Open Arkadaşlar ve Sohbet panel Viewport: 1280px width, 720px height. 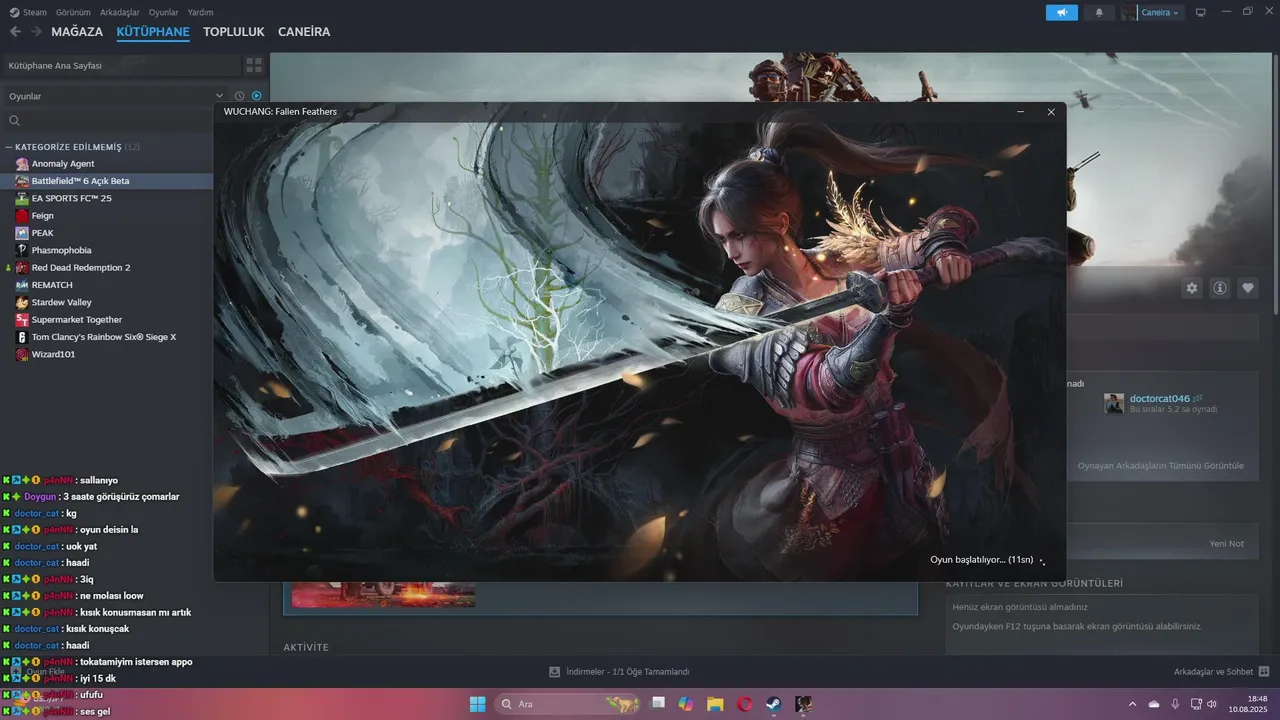point(1222,672)
